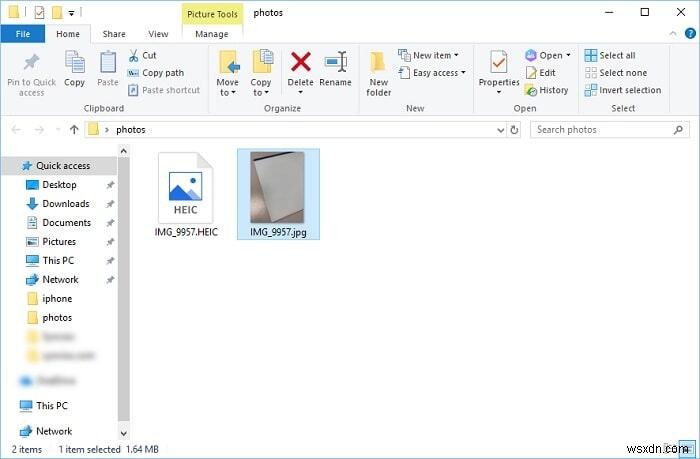The height and width of the screenshot is (459, 700).
Task: Open the File menu tab
Action: [23, 34]
